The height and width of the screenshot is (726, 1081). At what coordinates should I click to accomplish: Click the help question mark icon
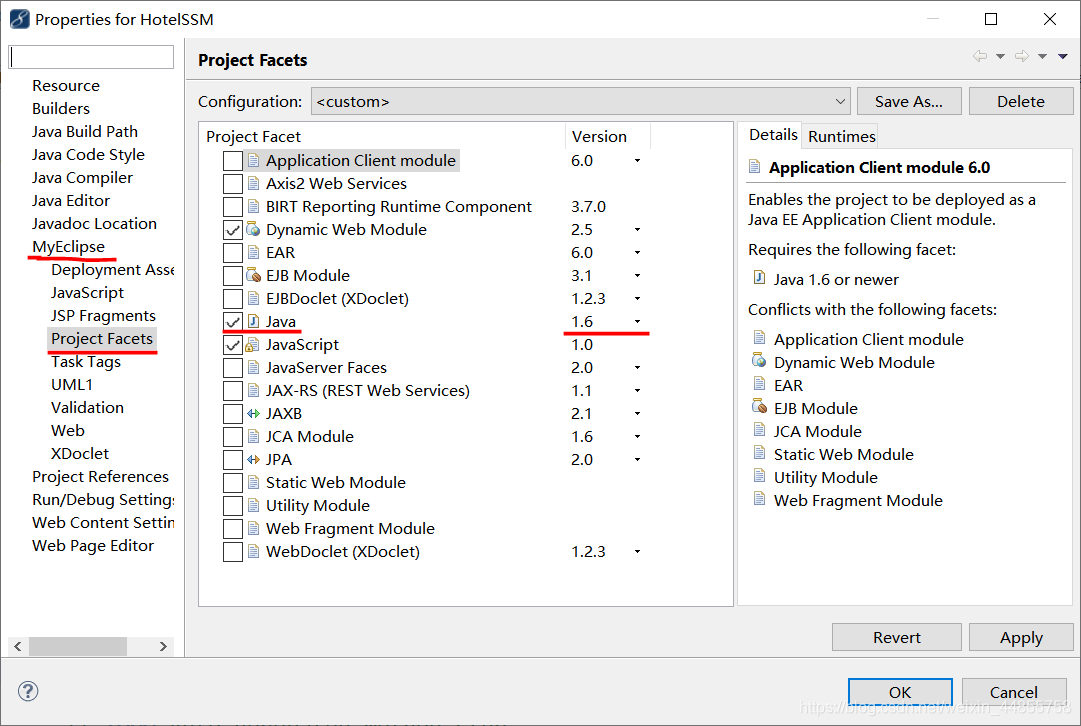point(28,691)
